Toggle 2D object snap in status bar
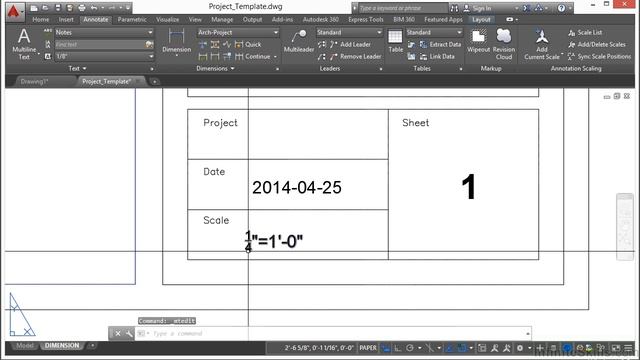Viewport: 640px width, 360px height. point(462,348)
